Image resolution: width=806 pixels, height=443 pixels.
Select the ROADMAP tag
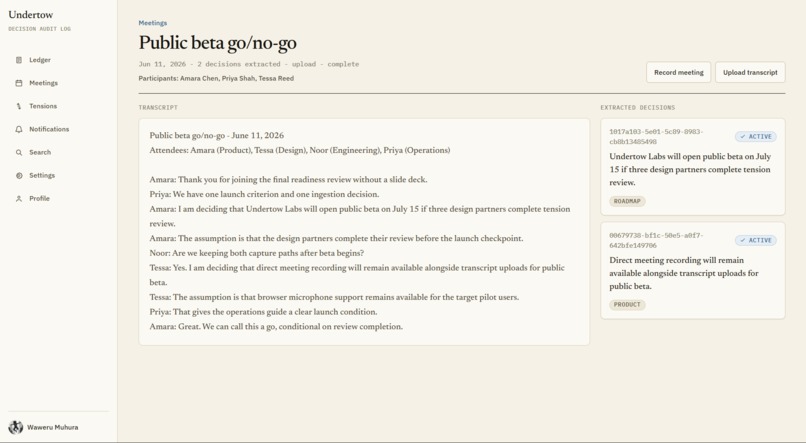click(627, 201)
